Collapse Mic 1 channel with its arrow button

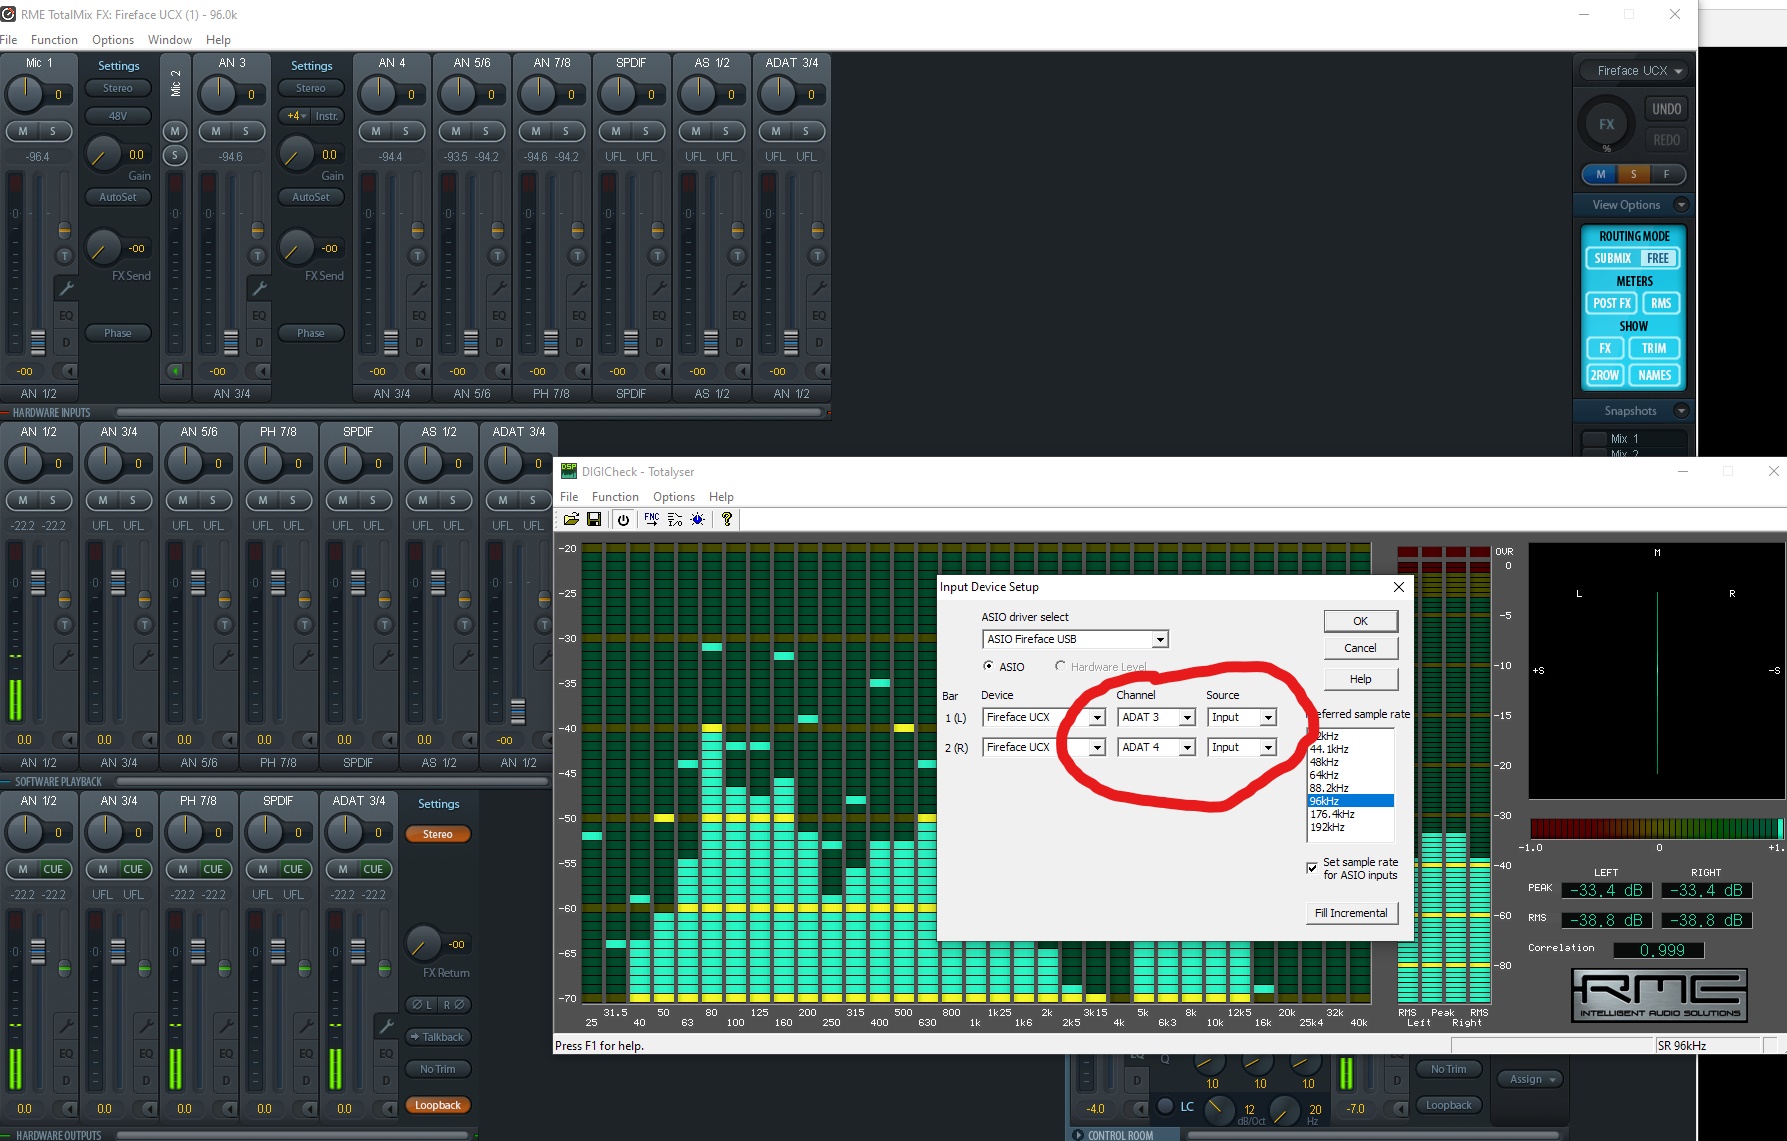(x=69, y=371)
